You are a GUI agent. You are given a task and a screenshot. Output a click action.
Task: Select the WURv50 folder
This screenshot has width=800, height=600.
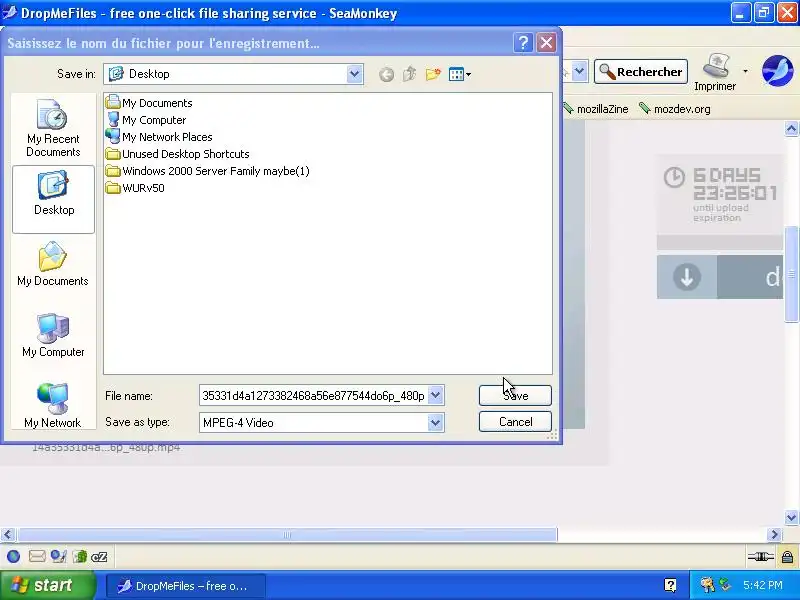coord(135,188)
